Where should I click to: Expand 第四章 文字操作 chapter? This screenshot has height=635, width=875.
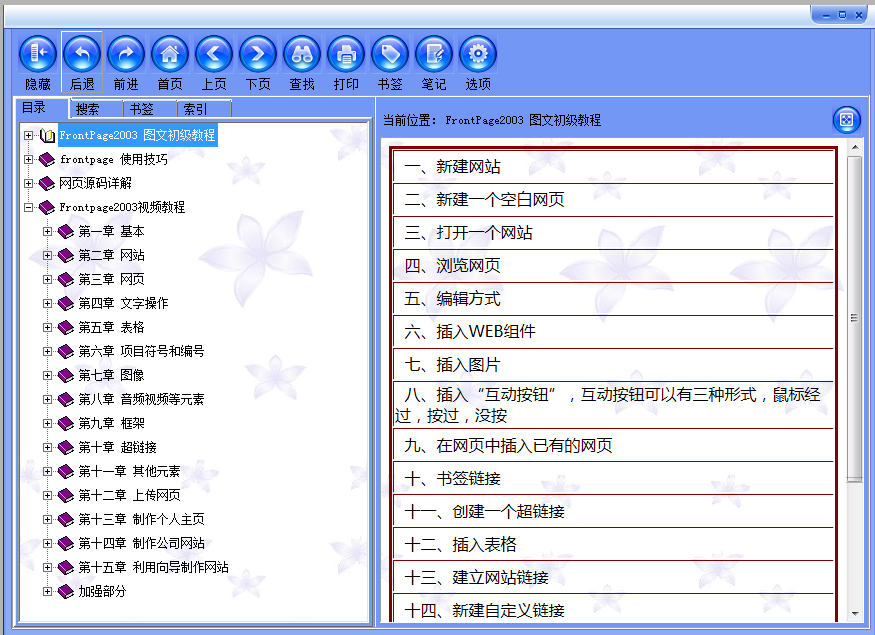(47, 304)
